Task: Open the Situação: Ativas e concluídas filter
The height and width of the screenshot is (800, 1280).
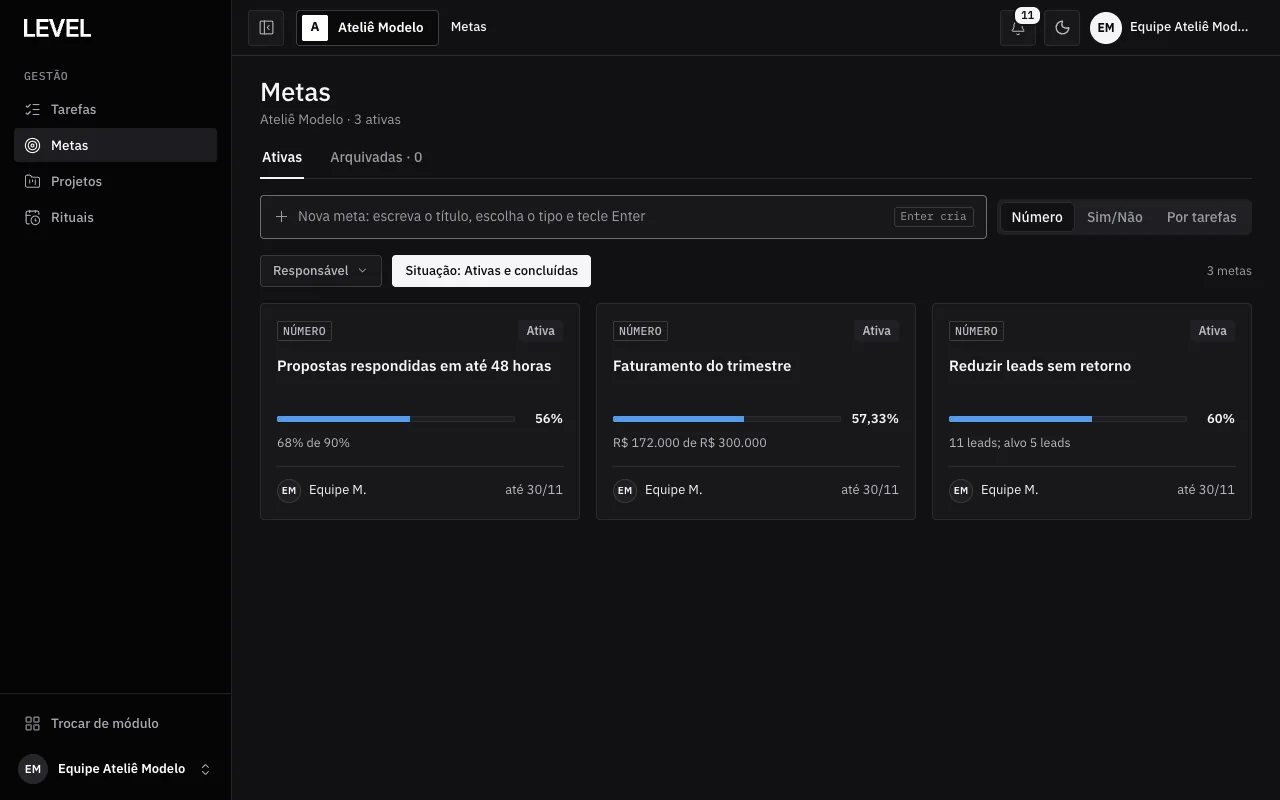Action: coord(491,271)
